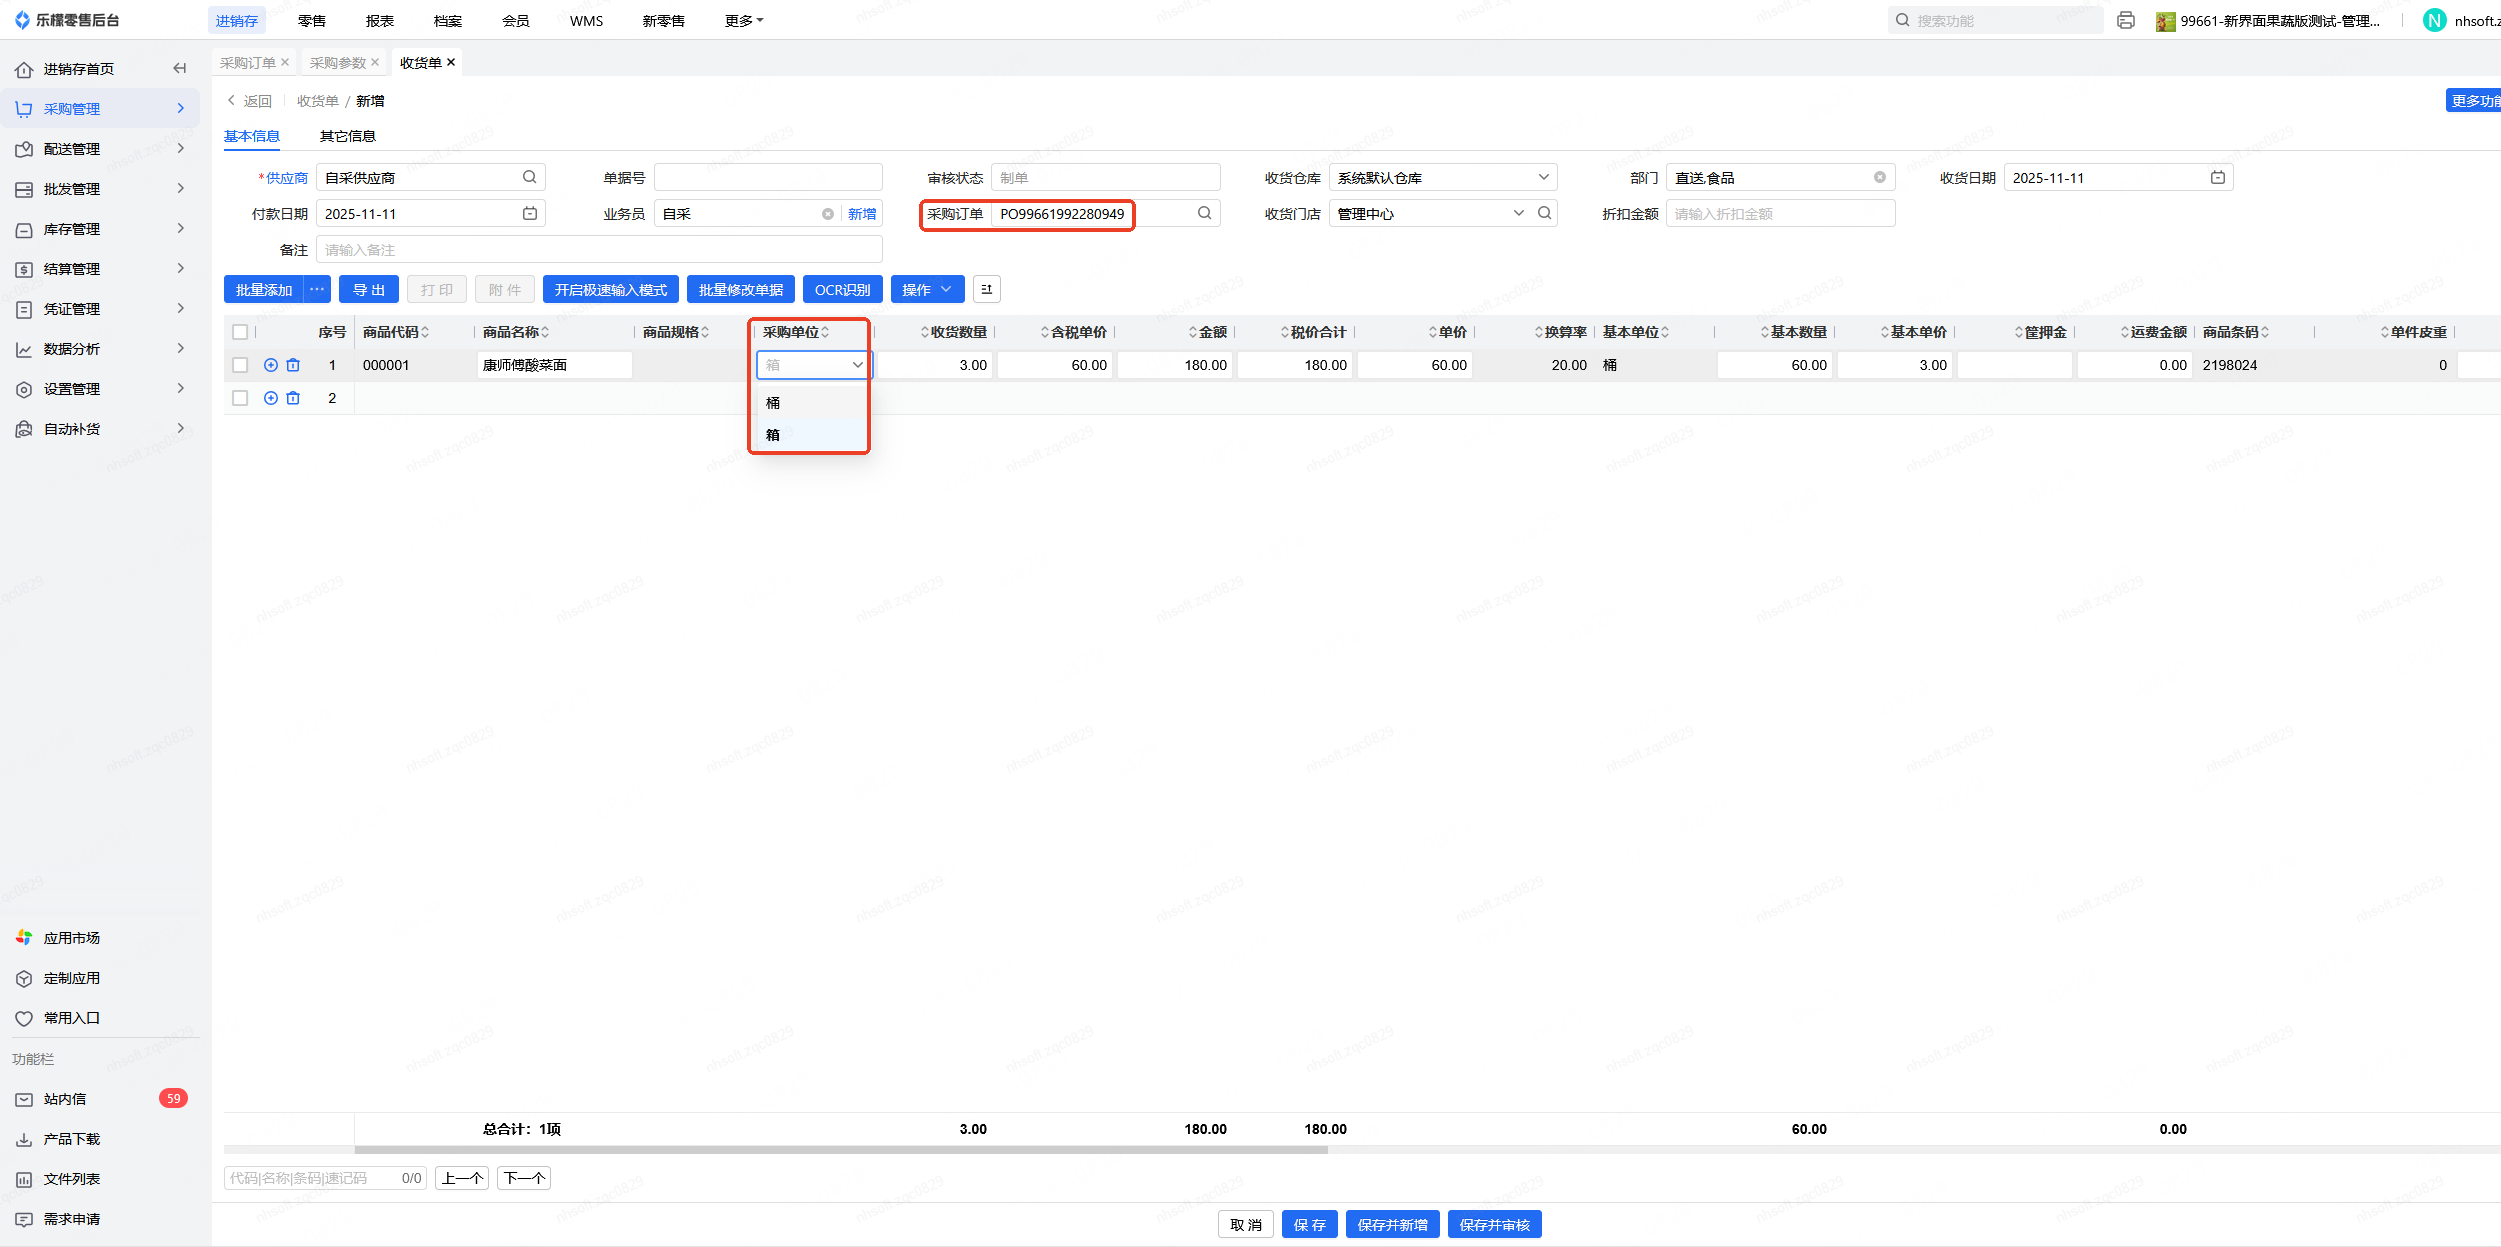Open the 报表 top menu
Viewport: 2501px width, 1247px height.
(x=380, y=21)
